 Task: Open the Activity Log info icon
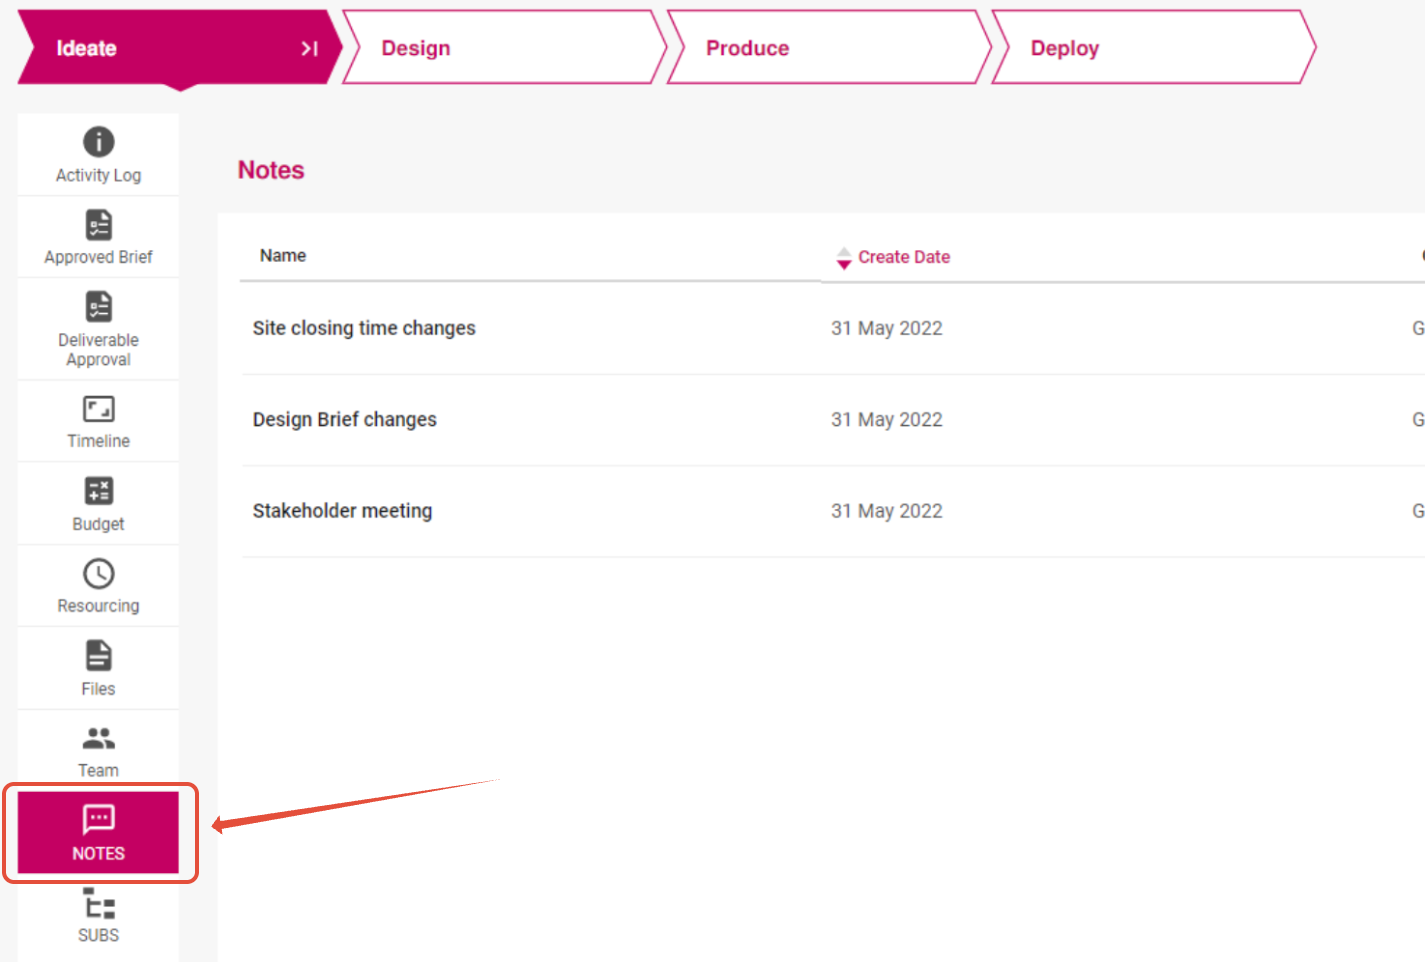(98, 142)
